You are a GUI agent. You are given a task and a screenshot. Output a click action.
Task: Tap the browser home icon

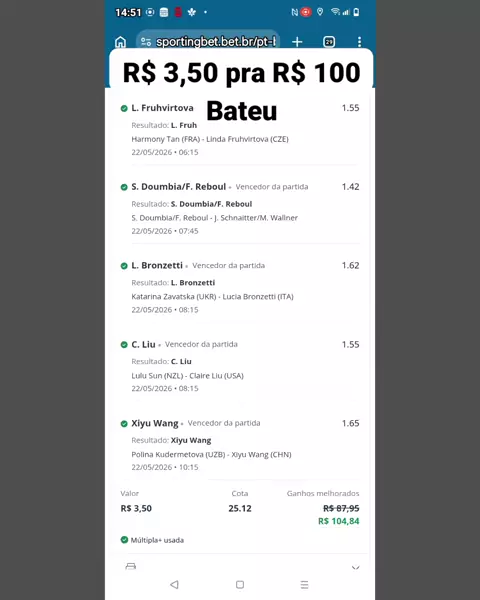pos(121,42)
